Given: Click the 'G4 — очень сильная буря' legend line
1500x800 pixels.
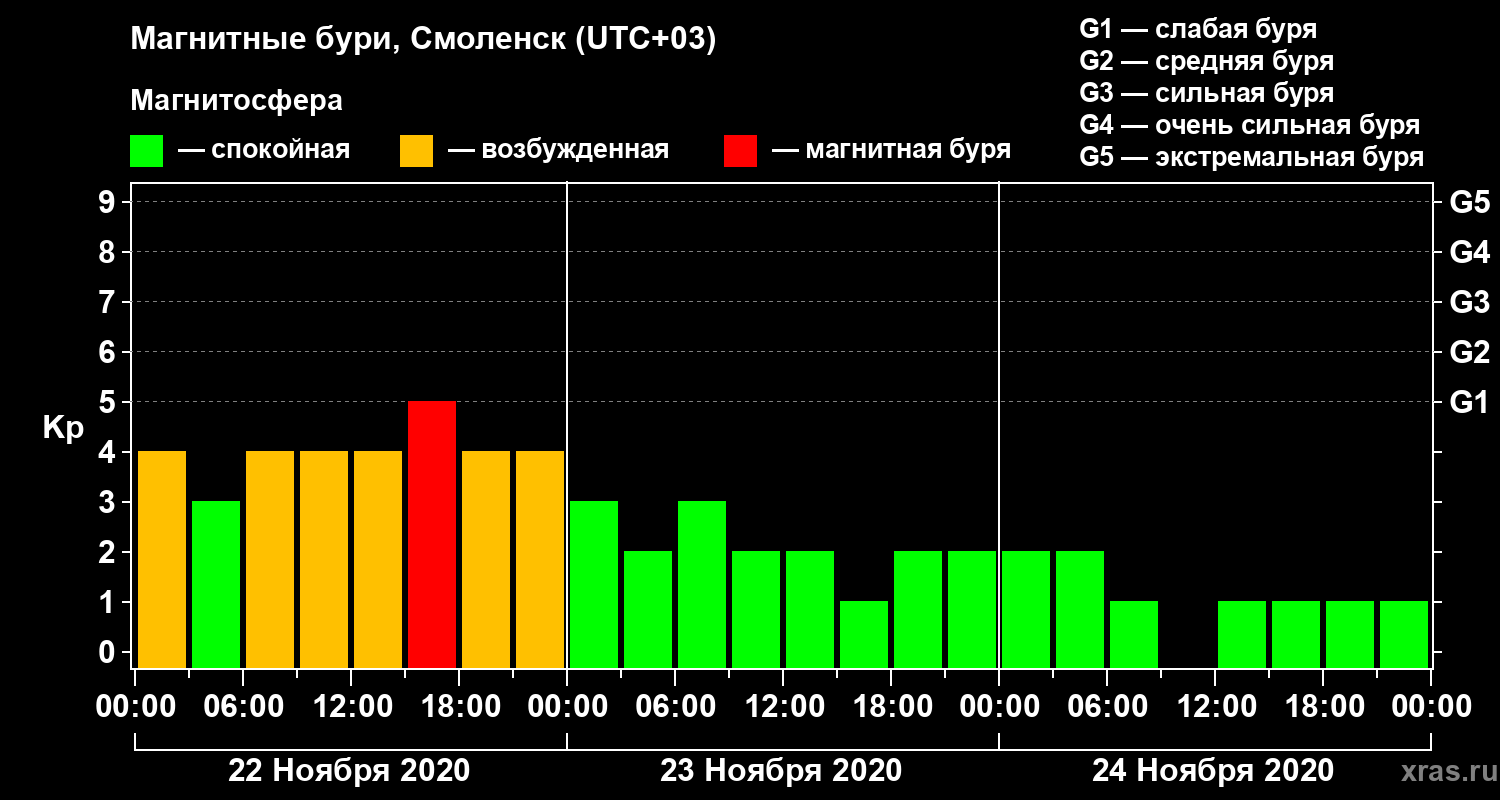Looking at the screenshot, I should point(1250,125).
